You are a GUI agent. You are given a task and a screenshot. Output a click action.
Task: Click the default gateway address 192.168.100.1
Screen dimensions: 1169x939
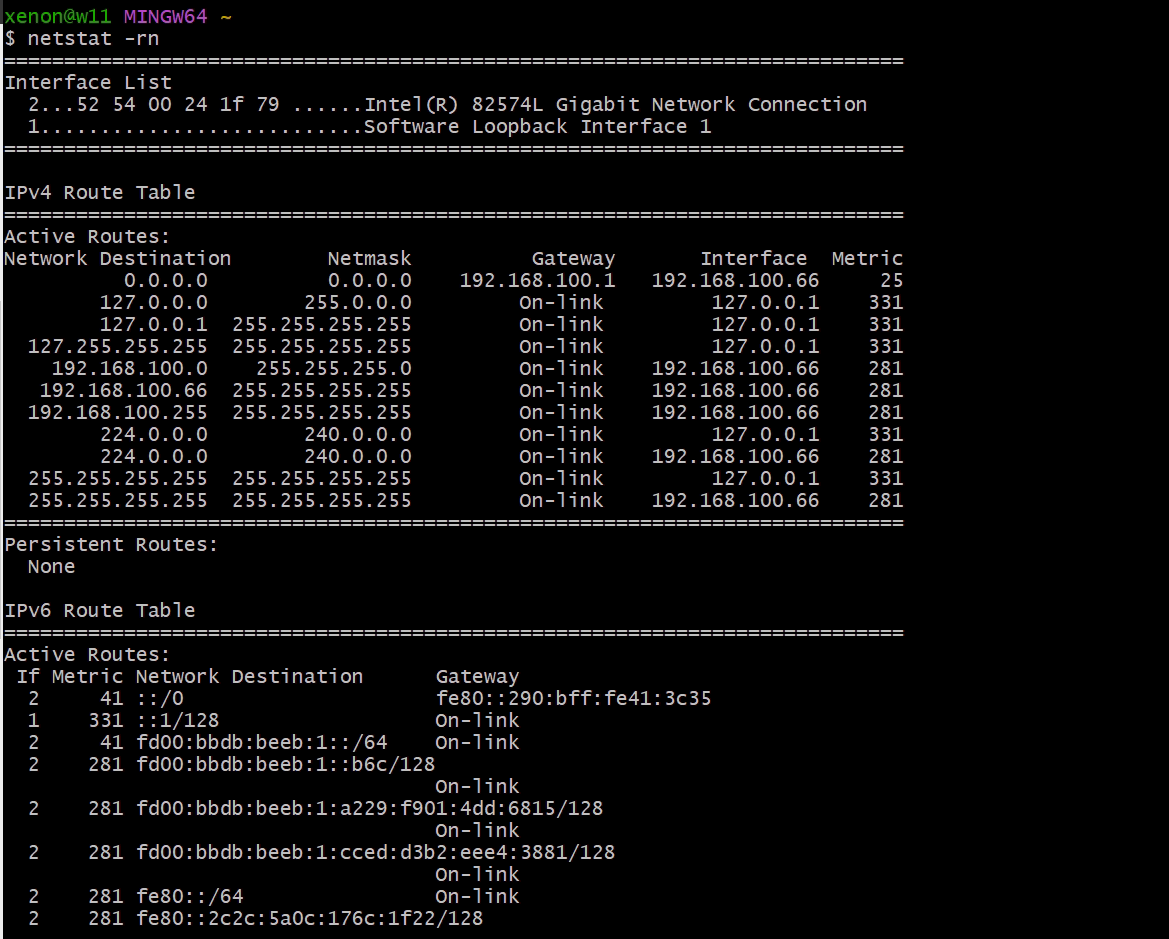coord(537,281)
